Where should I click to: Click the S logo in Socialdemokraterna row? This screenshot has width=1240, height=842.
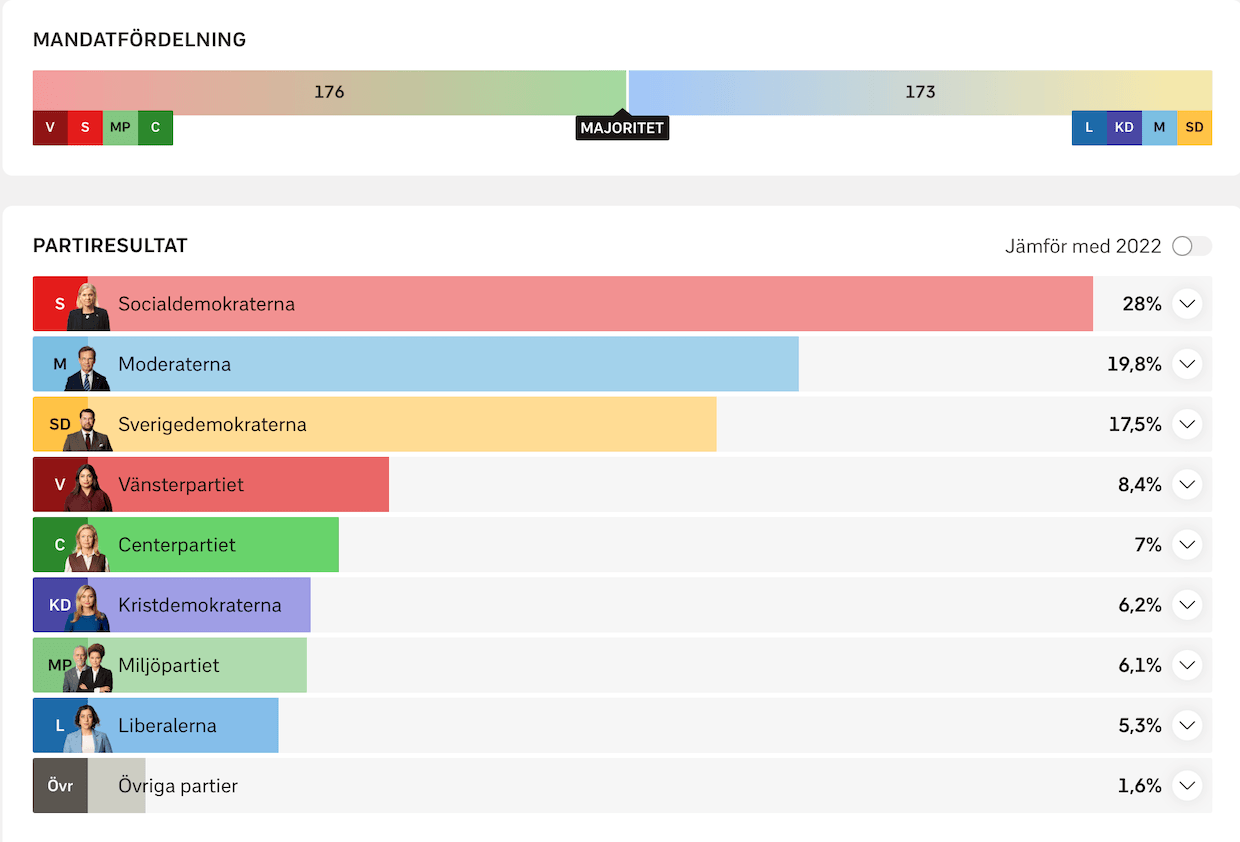pyautogui.click(x=60, y=304)
